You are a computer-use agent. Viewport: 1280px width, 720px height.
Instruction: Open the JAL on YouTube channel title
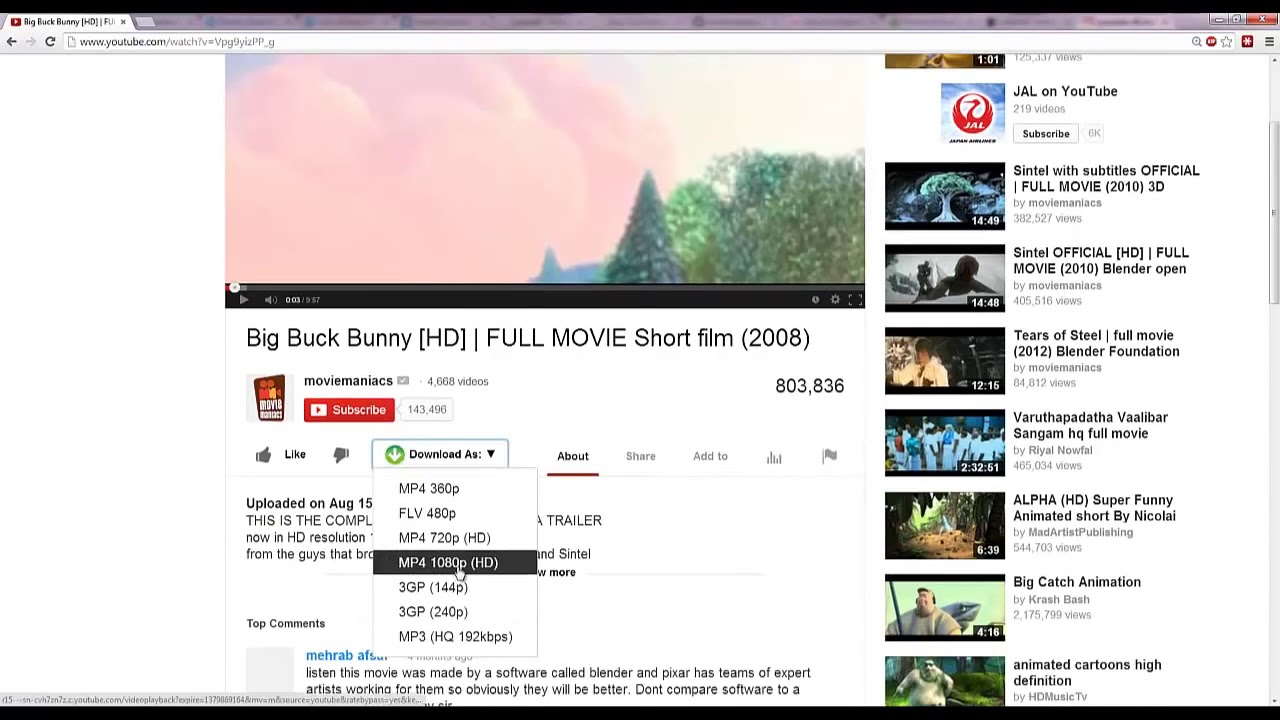[x=1065, y=91]
